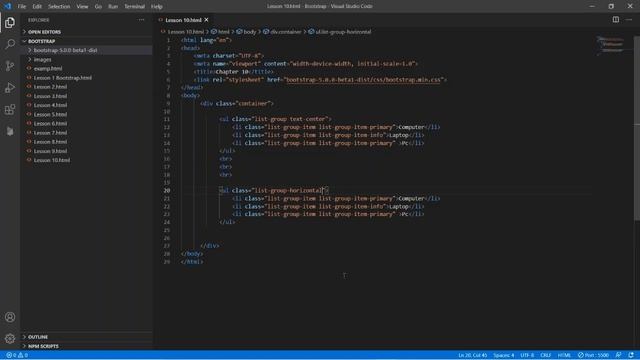Open the Terminal menu

pos(135,7)
